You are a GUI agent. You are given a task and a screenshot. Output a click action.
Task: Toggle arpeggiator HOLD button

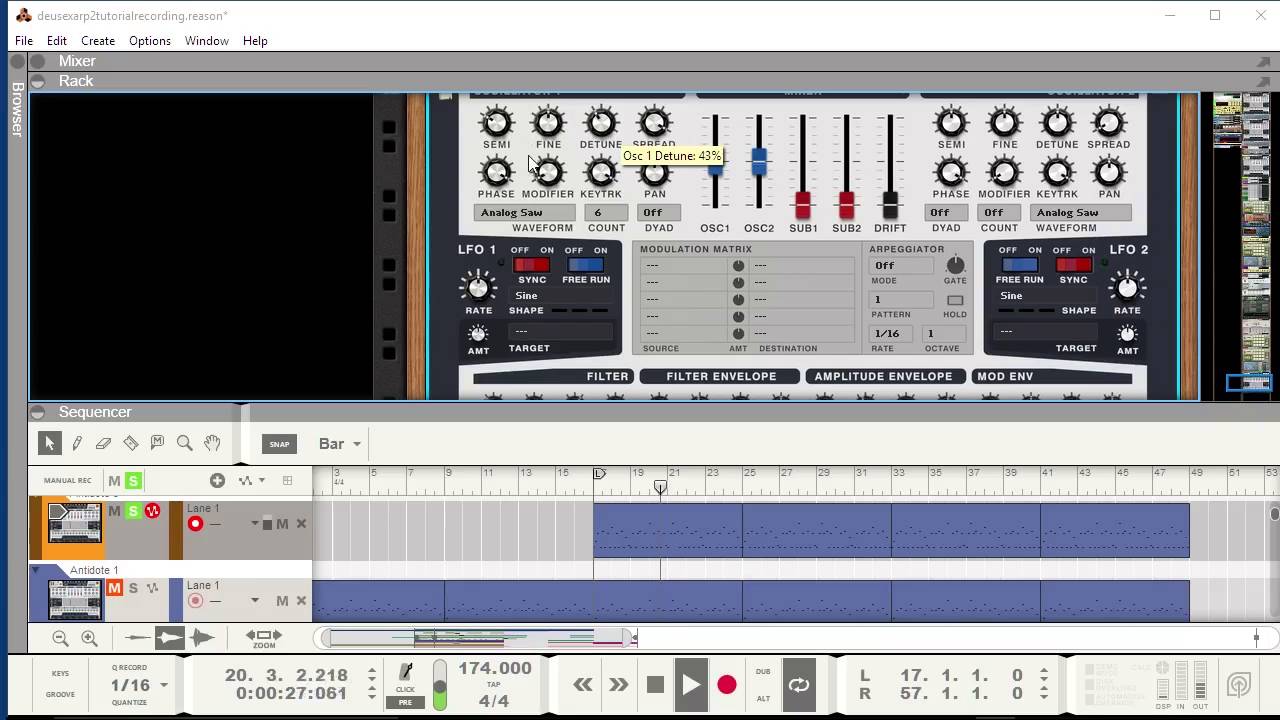click(955, 300)
